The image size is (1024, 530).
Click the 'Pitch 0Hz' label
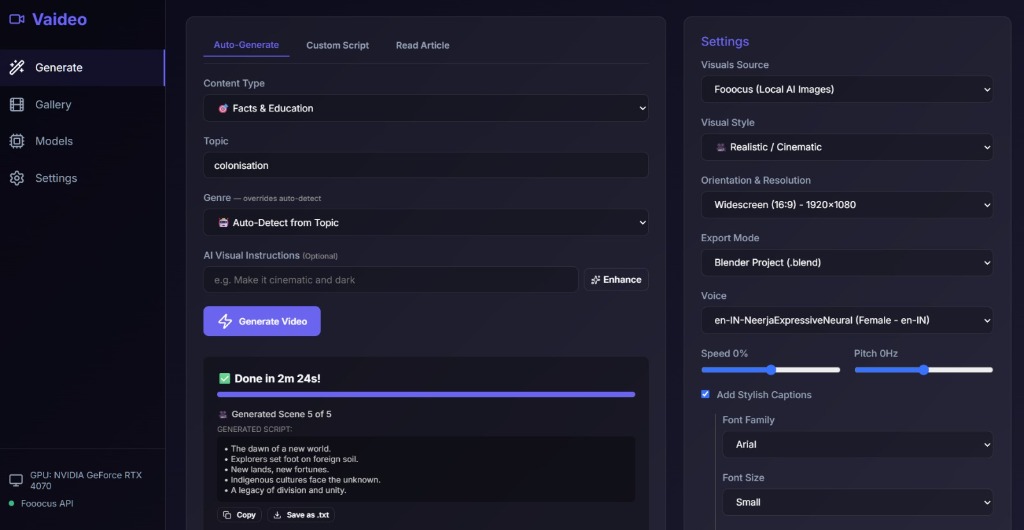click(876, 353)
